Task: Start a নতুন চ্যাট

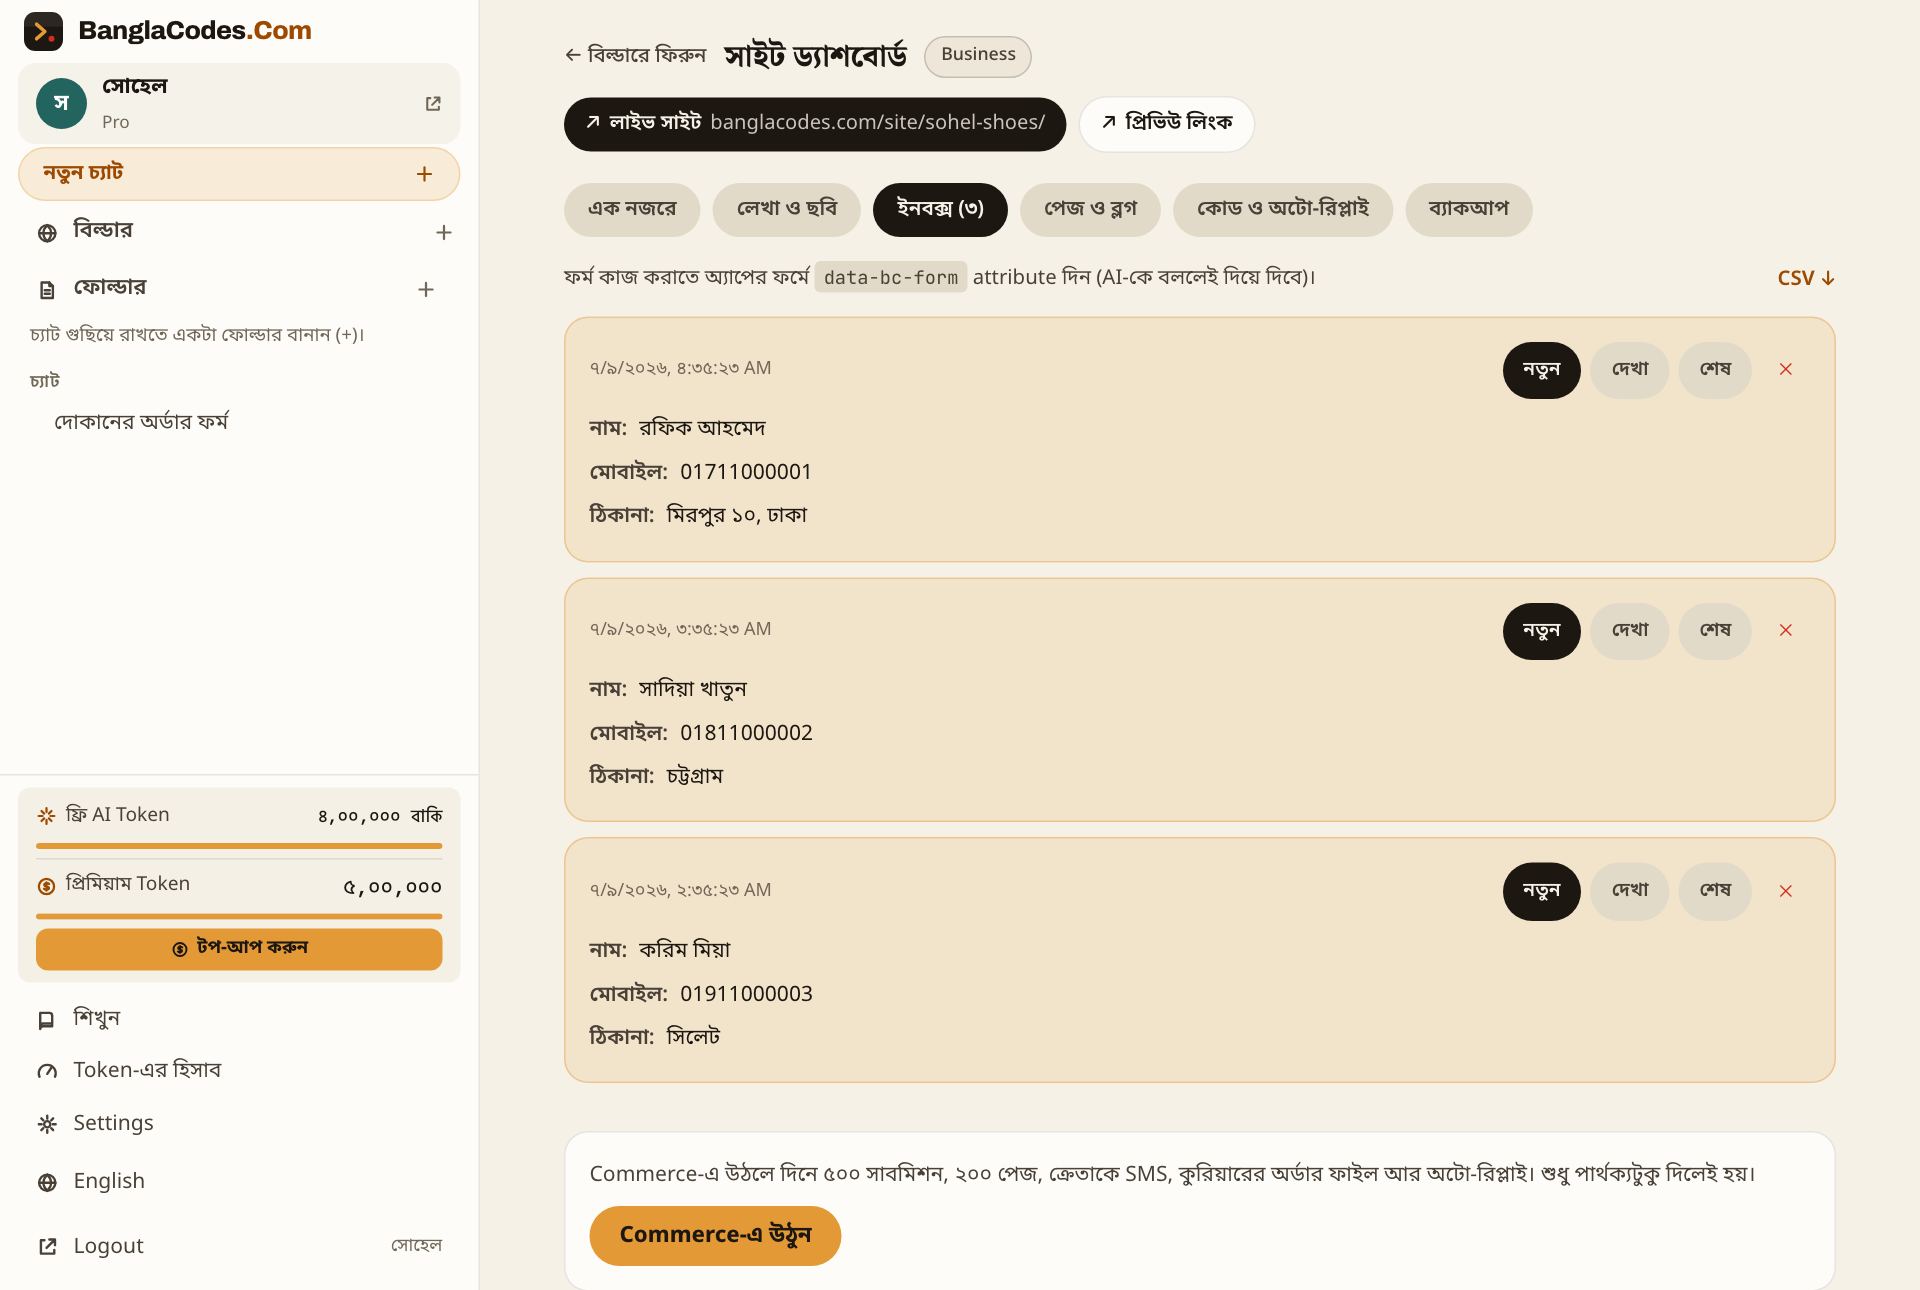Action: pos(239,174)
